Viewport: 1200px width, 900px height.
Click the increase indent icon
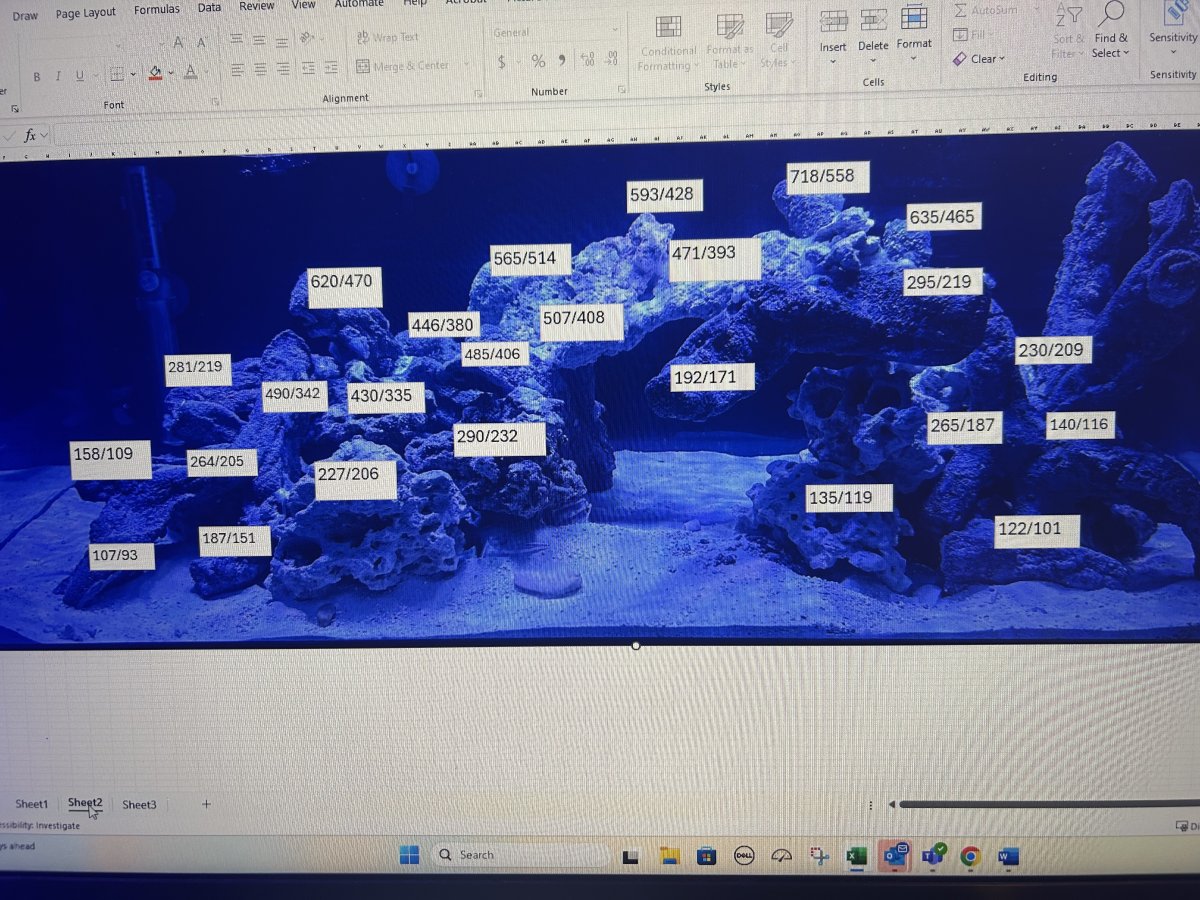pos(331,68)
